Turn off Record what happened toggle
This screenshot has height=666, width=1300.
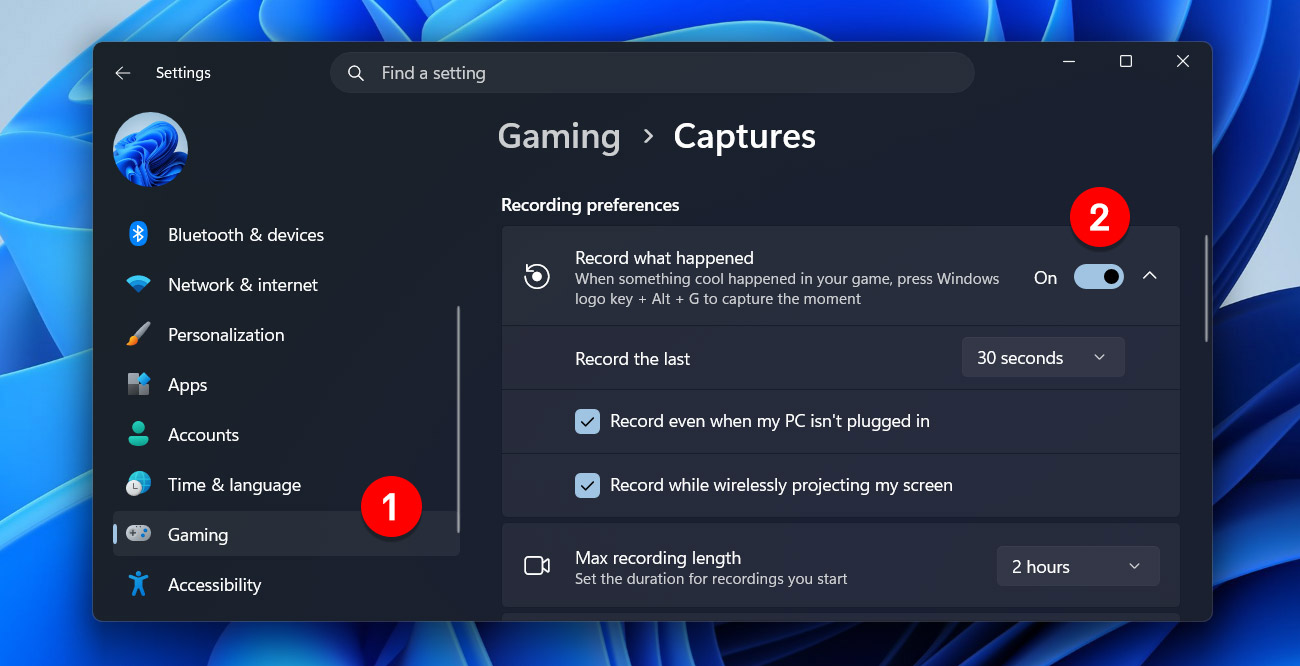coord(1099,277)
